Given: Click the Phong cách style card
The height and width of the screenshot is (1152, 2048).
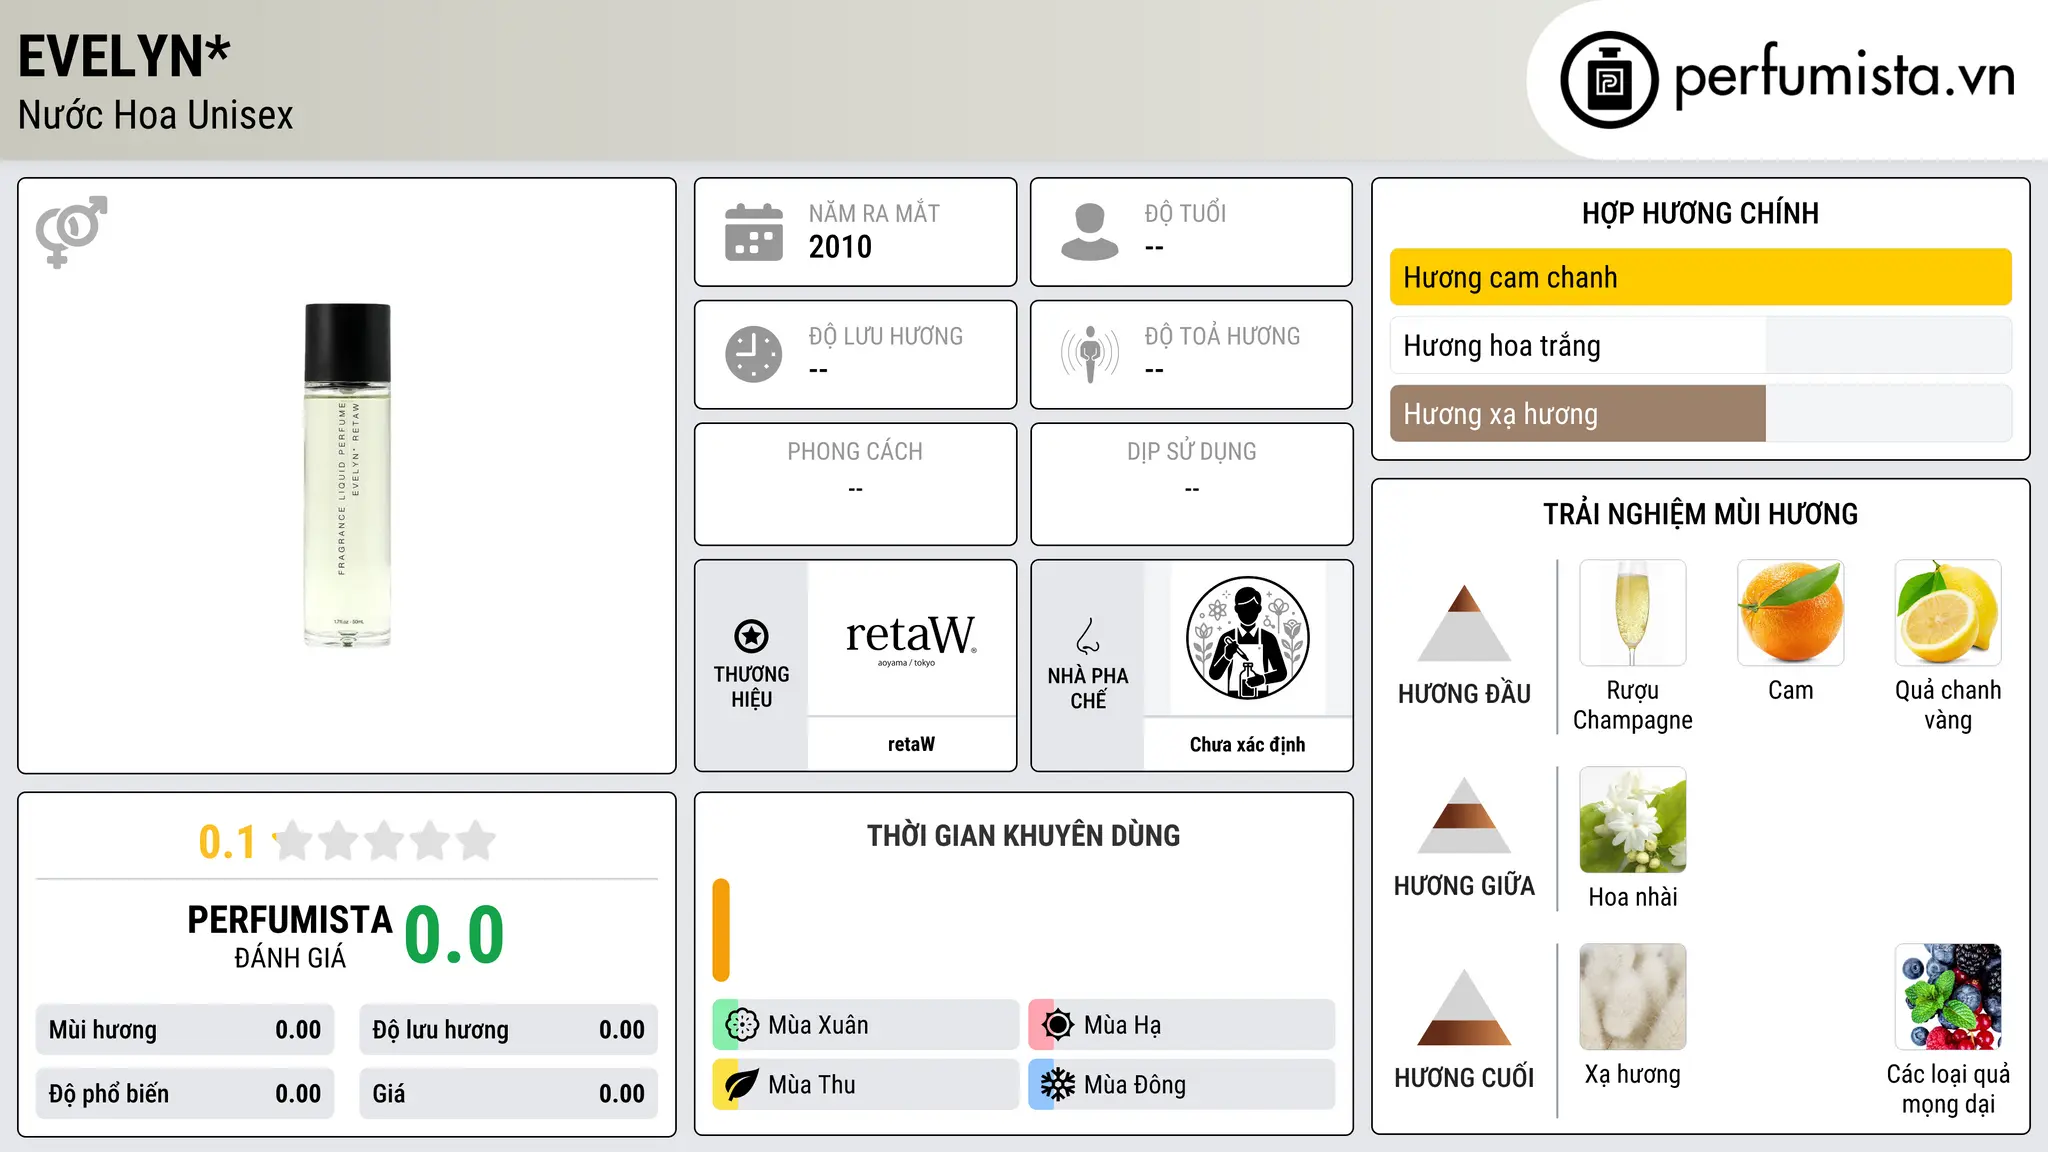Looking at the screenshot, I should click(855, 484).
